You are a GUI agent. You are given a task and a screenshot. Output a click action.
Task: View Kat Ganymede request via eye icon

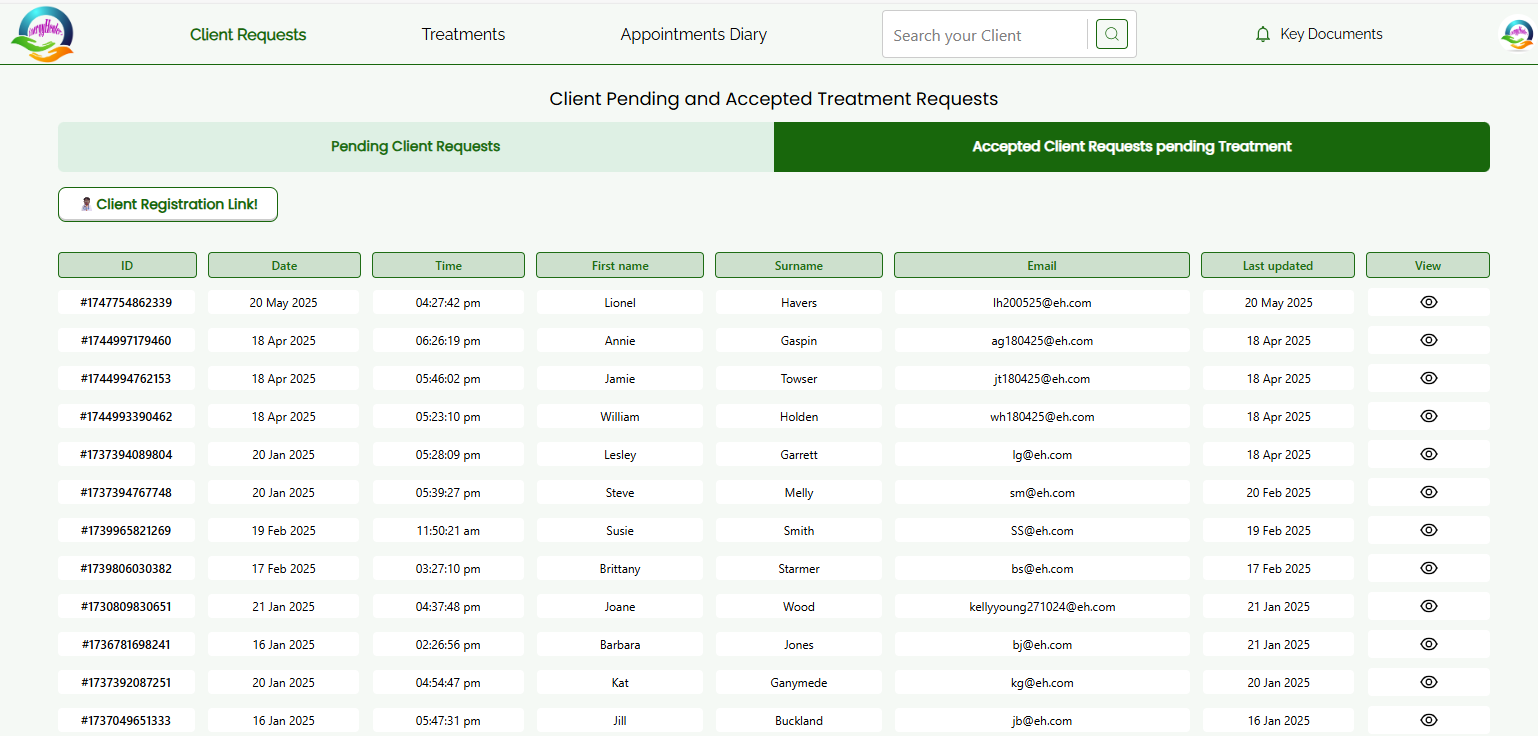(1429, 682)
